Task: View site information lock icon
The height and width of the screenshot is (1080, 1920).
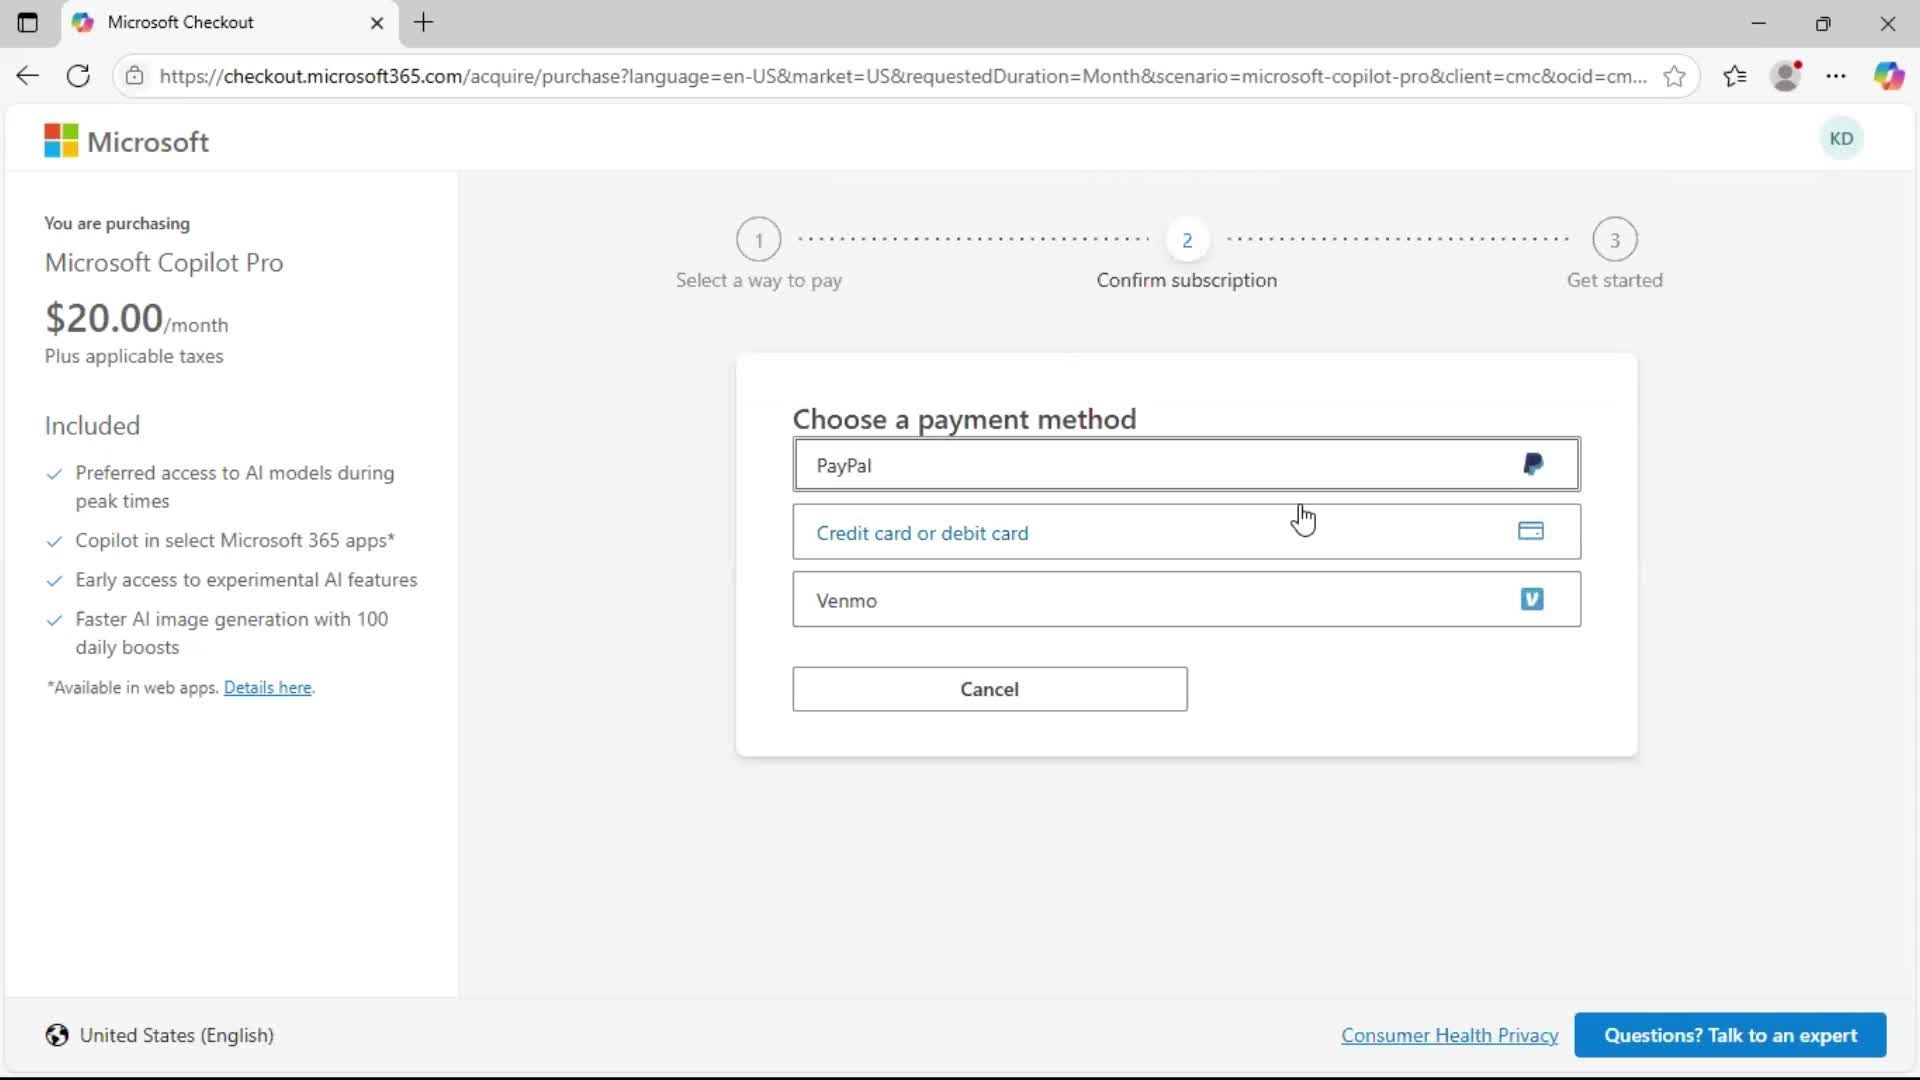Action: (x=135, y=76)
